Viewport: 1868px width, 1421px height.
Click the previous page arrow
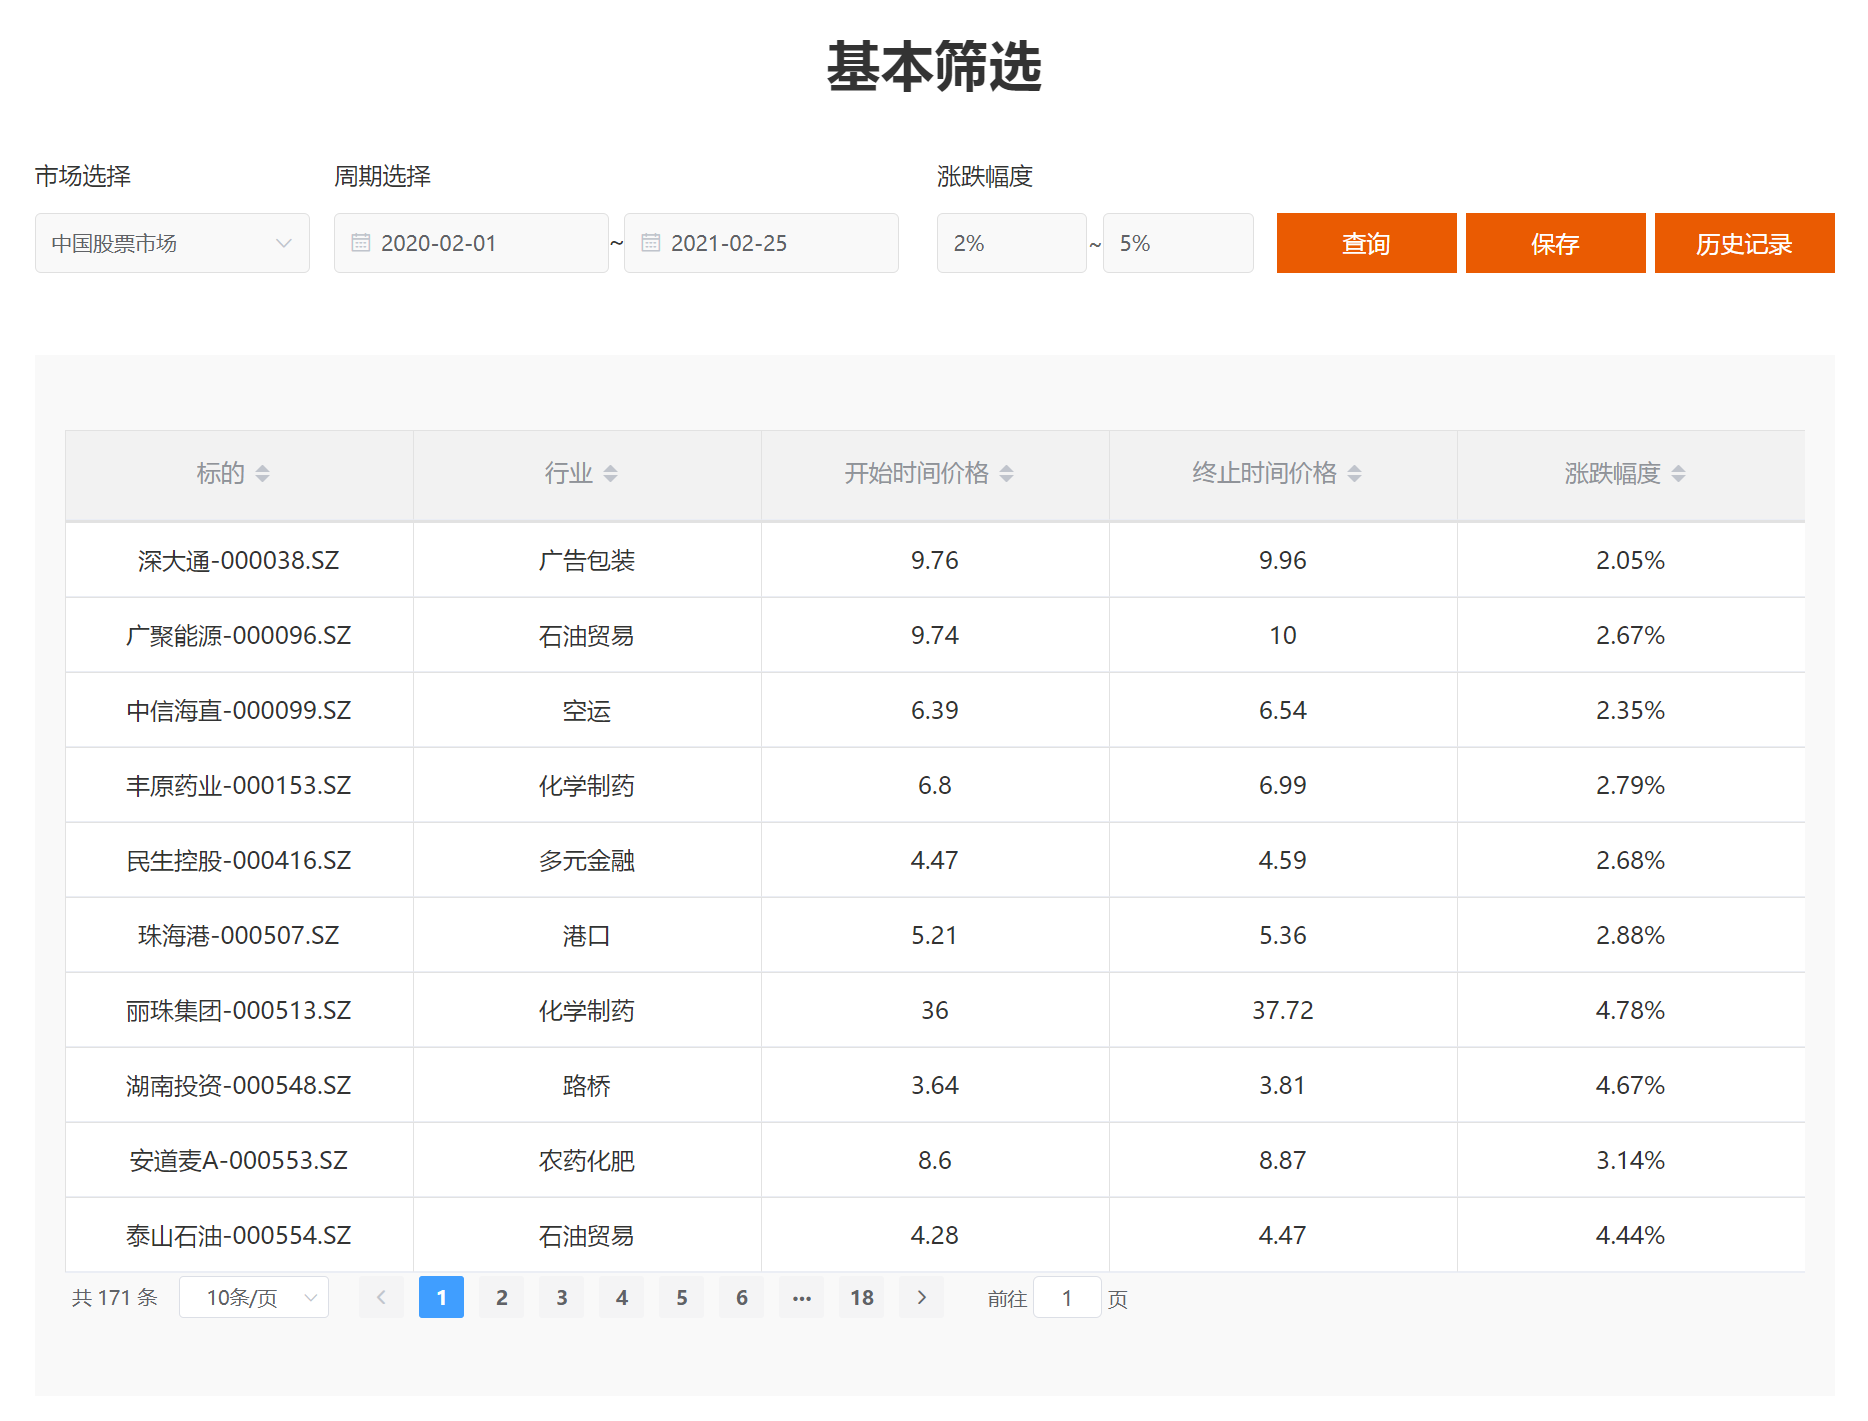pyautogui.click(x=381, y=1297)
